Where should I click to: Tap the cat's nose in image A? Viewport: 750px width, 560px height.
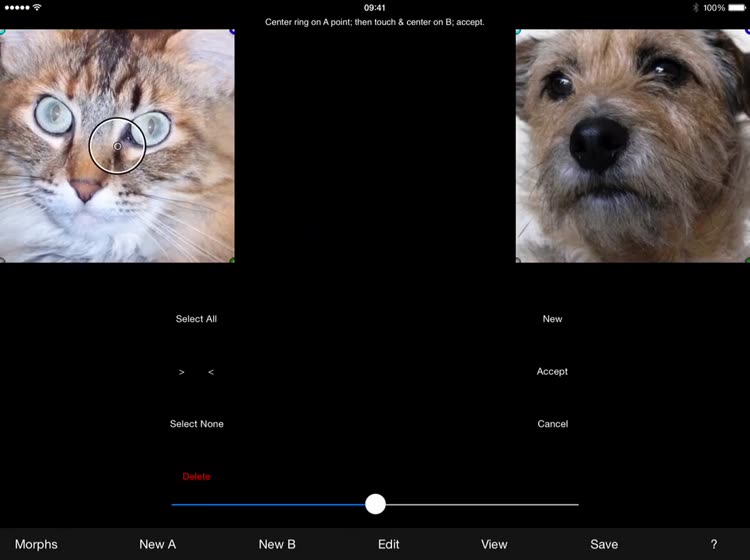coord(86,189)
